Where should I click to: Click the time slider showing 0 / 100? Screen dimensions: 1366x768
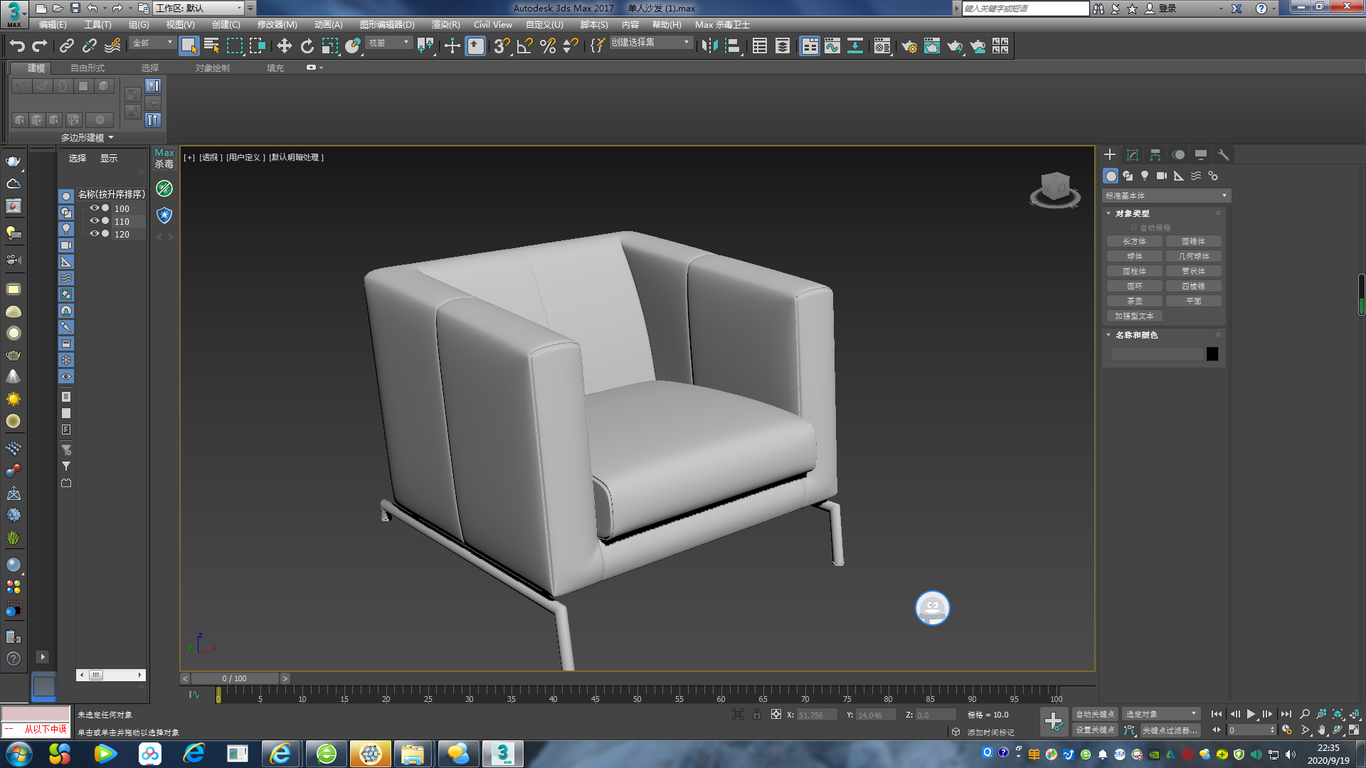[x=234, y=678]
